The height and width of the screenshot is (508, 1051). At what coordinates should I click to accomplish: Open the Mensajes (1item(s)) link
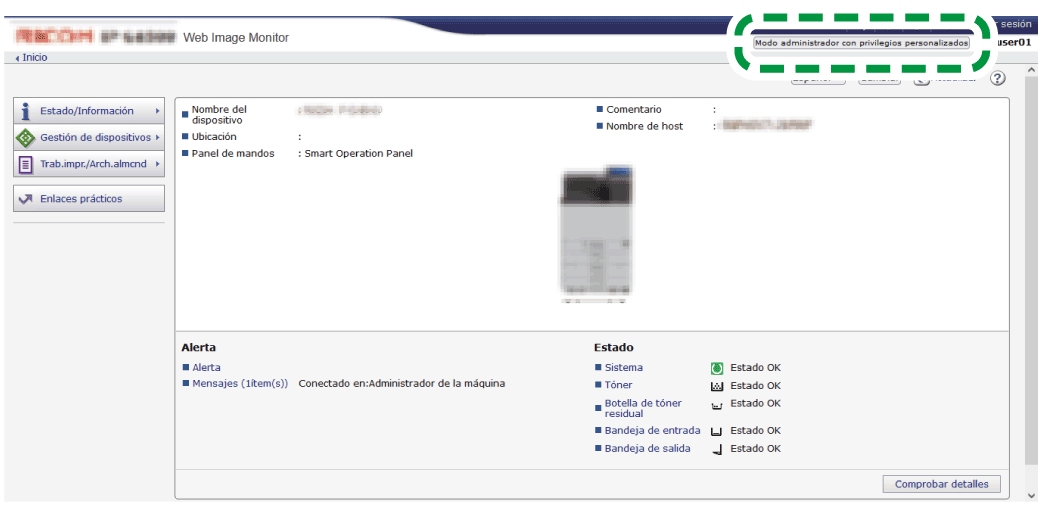tap(240, 383)
